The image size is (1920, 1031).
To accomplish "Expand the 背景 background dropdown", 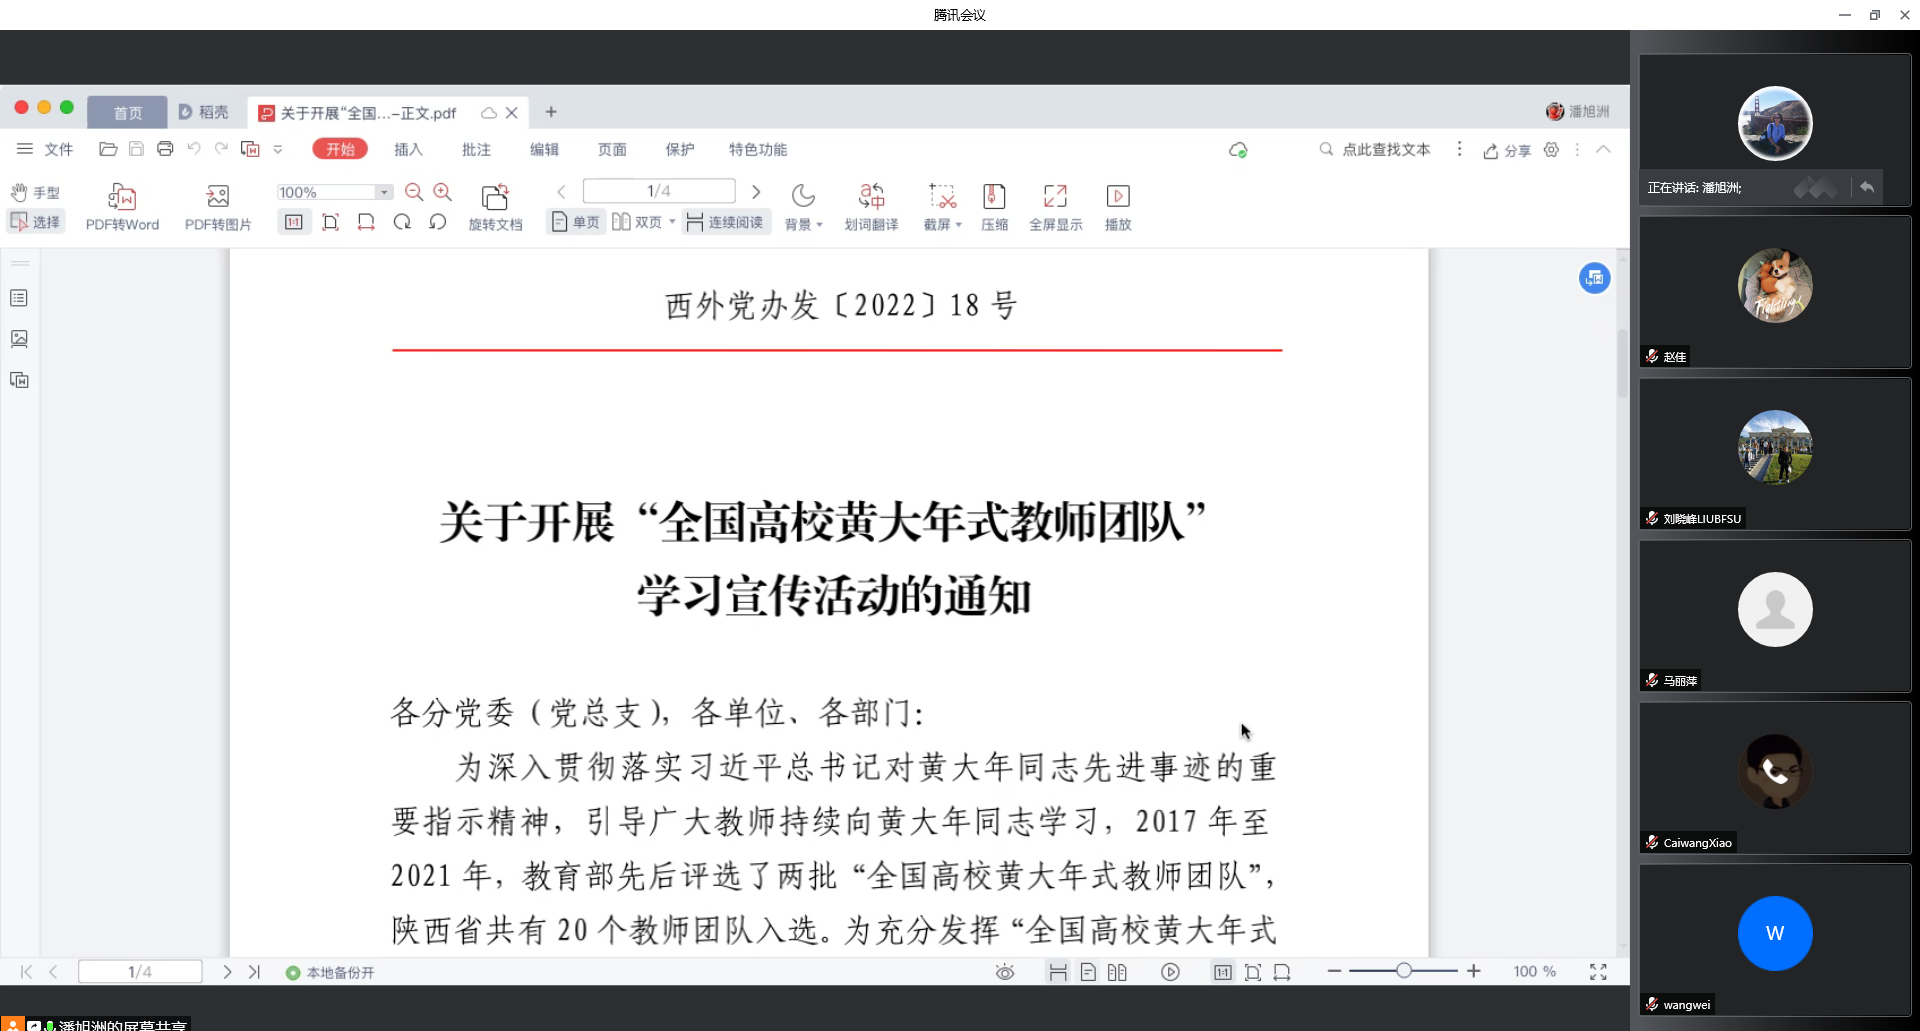I will pyautogui.click(x=804, y=224).
